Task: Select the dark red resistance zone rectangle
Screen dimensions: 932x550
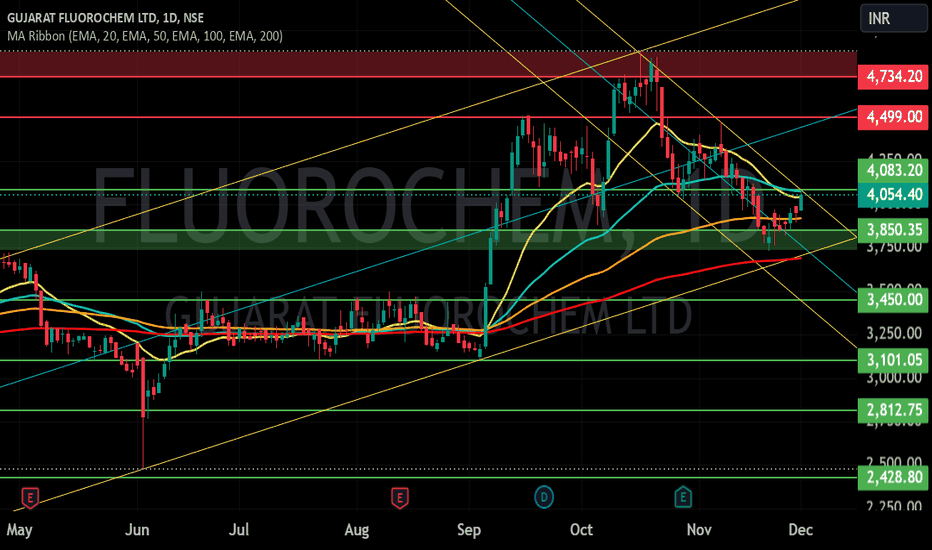Action: [x=428, y=64]
